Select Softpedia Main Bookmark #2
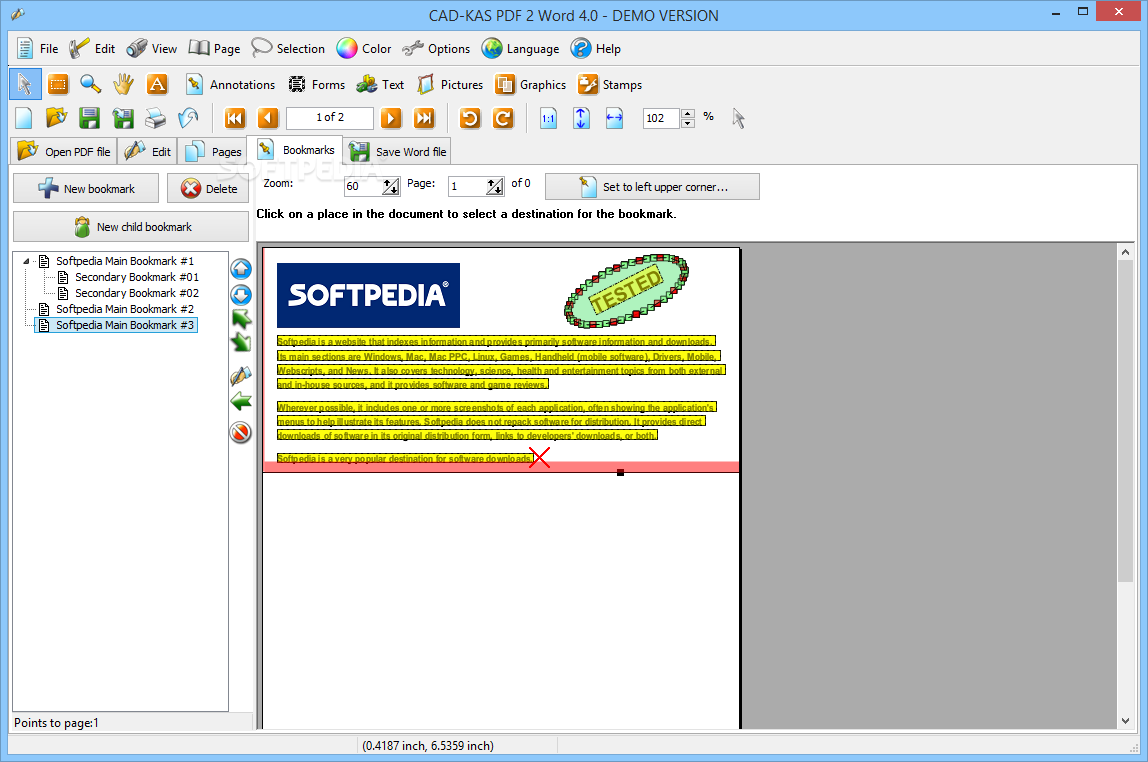Screen dimensions: 1148x762 click(125, 310)
